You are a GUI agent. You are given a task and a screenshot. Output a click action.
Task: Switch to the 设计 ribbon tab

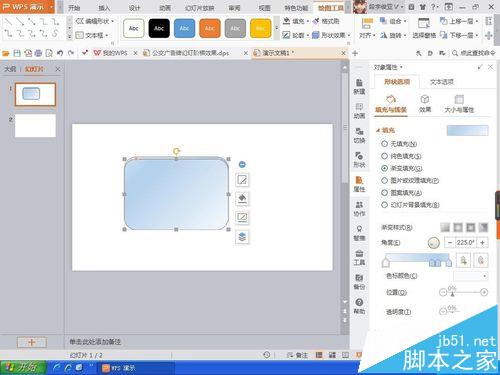134,8
